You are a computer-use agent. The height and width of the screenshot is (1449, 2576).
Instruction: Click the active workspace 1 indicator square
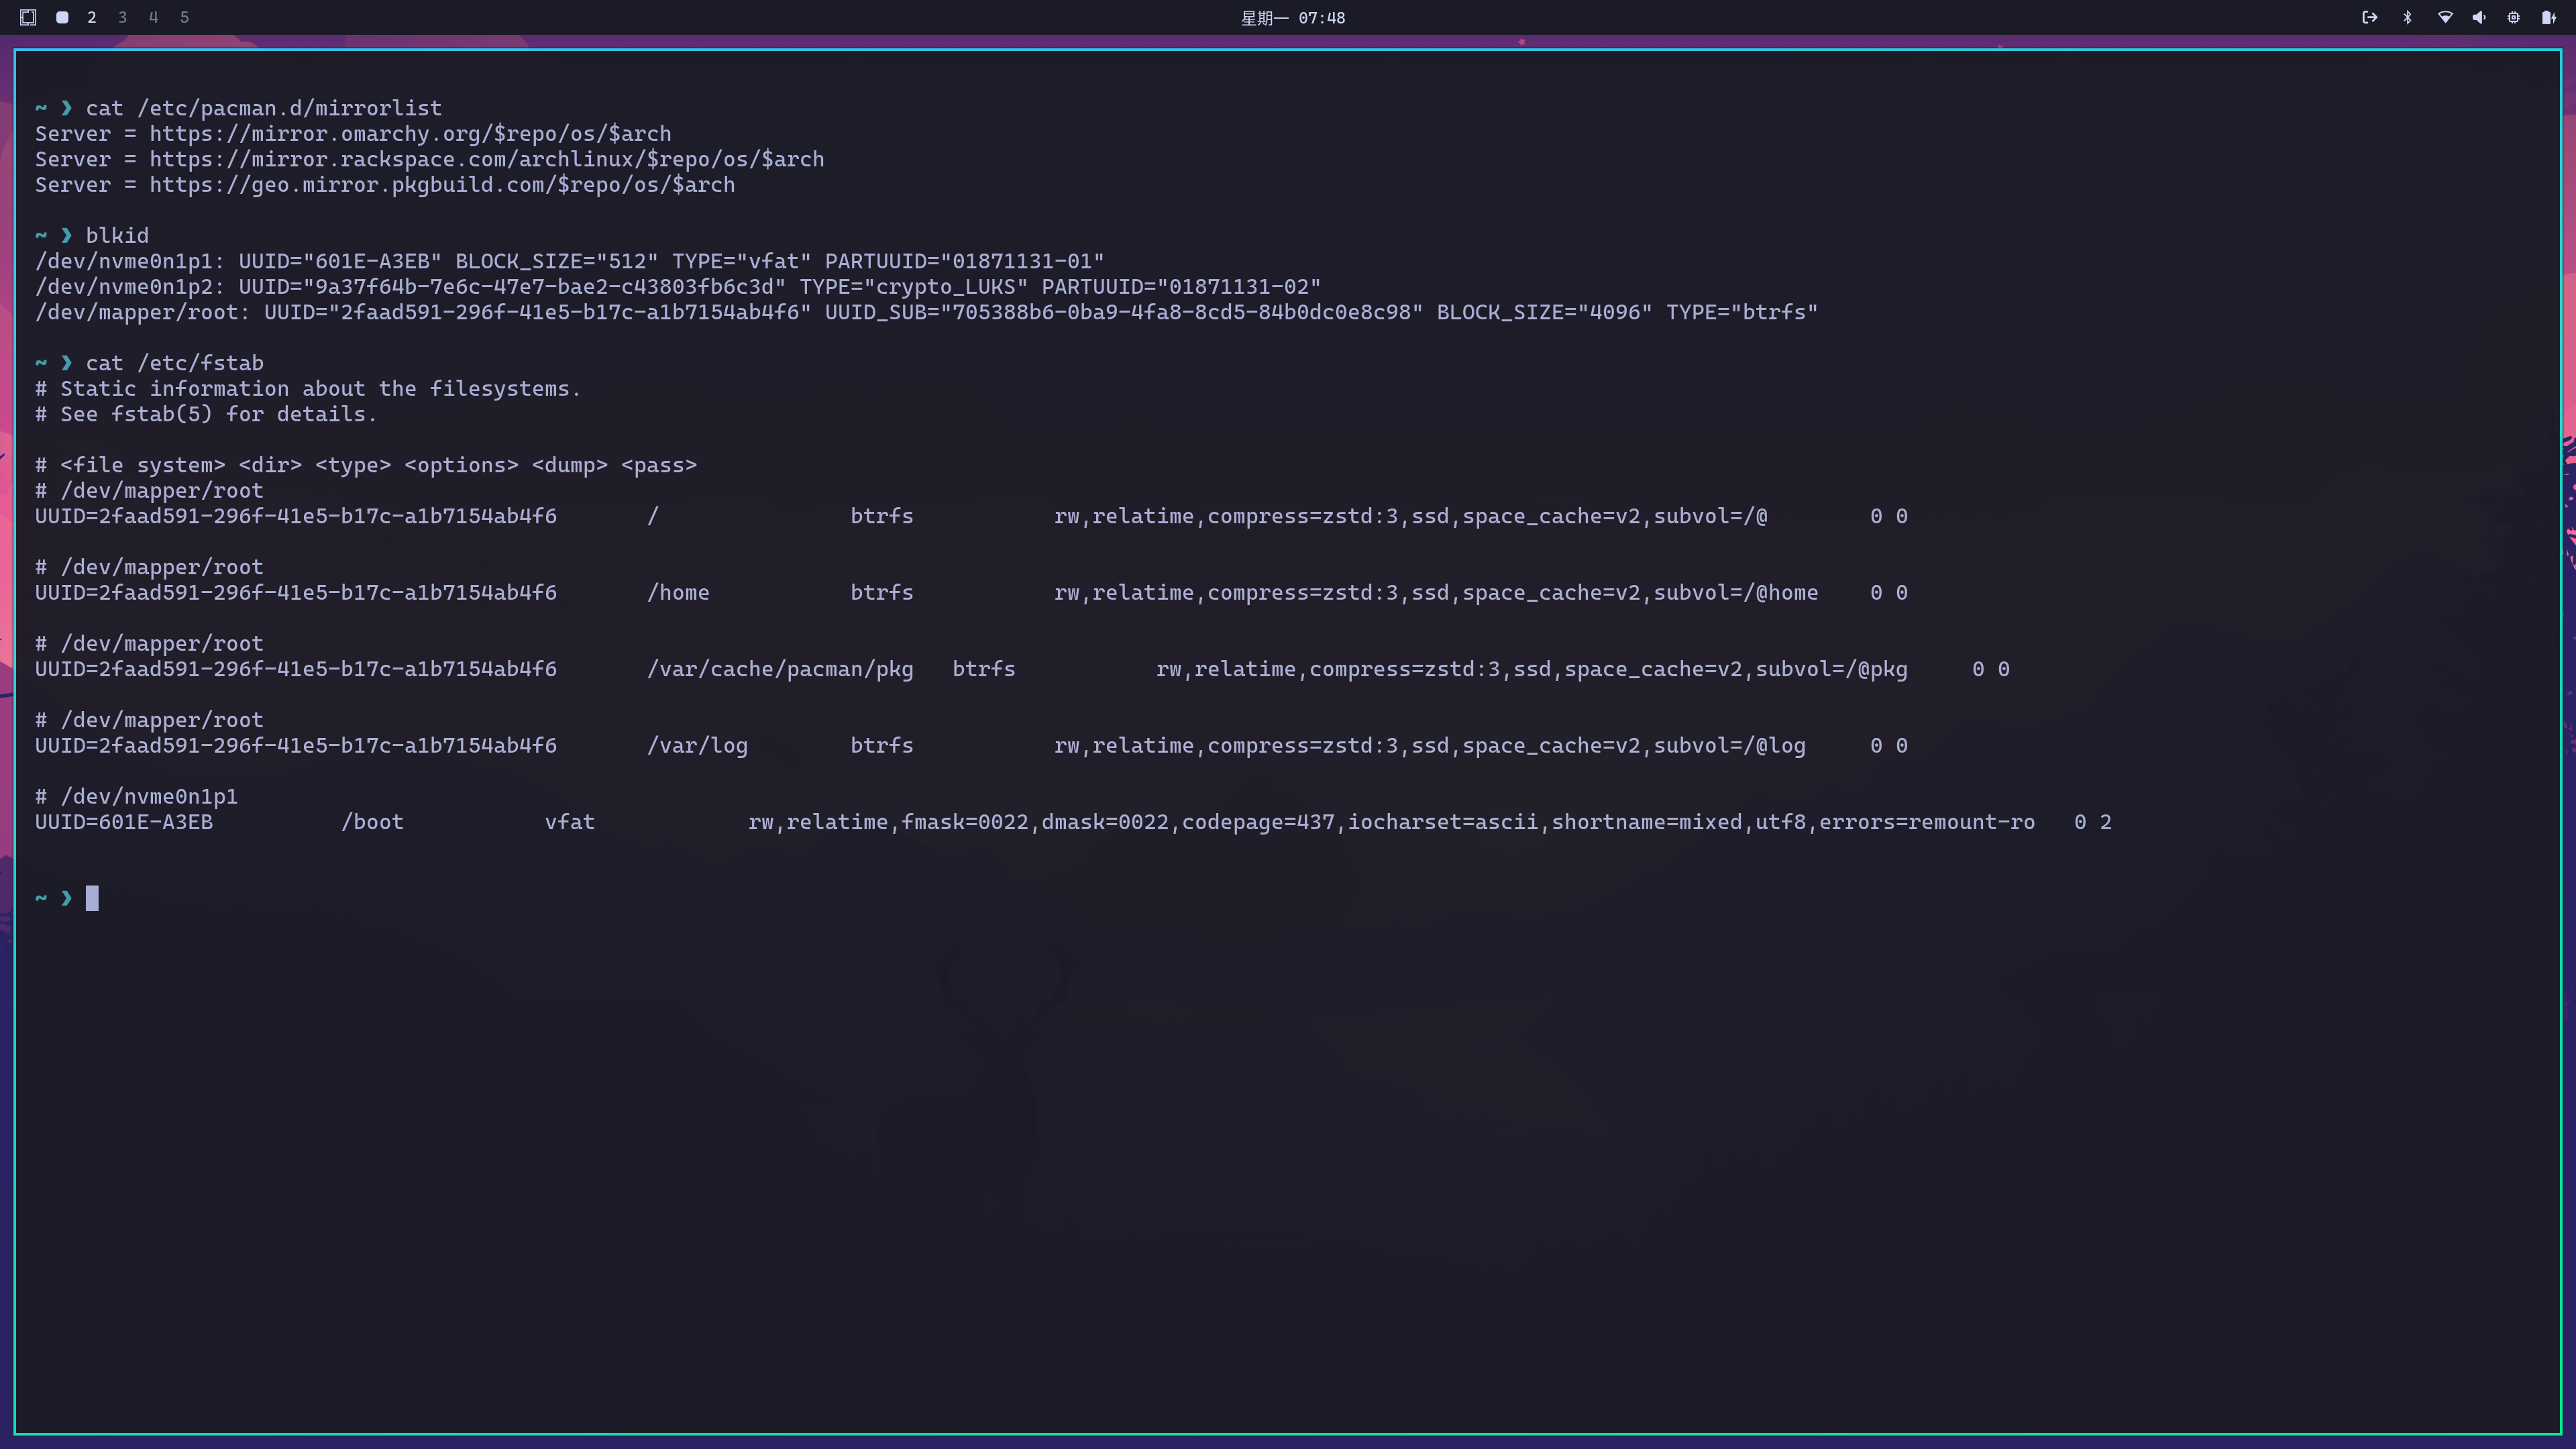tap(62, 17)
